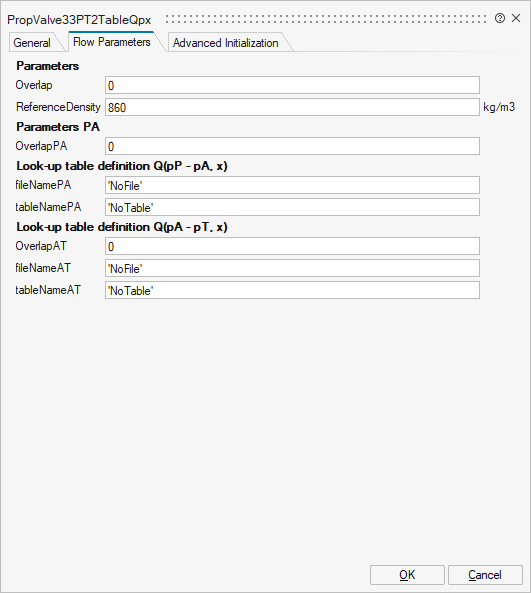Click the fileNameAT label
Screen dimensions: 531x593
point(43,268)
